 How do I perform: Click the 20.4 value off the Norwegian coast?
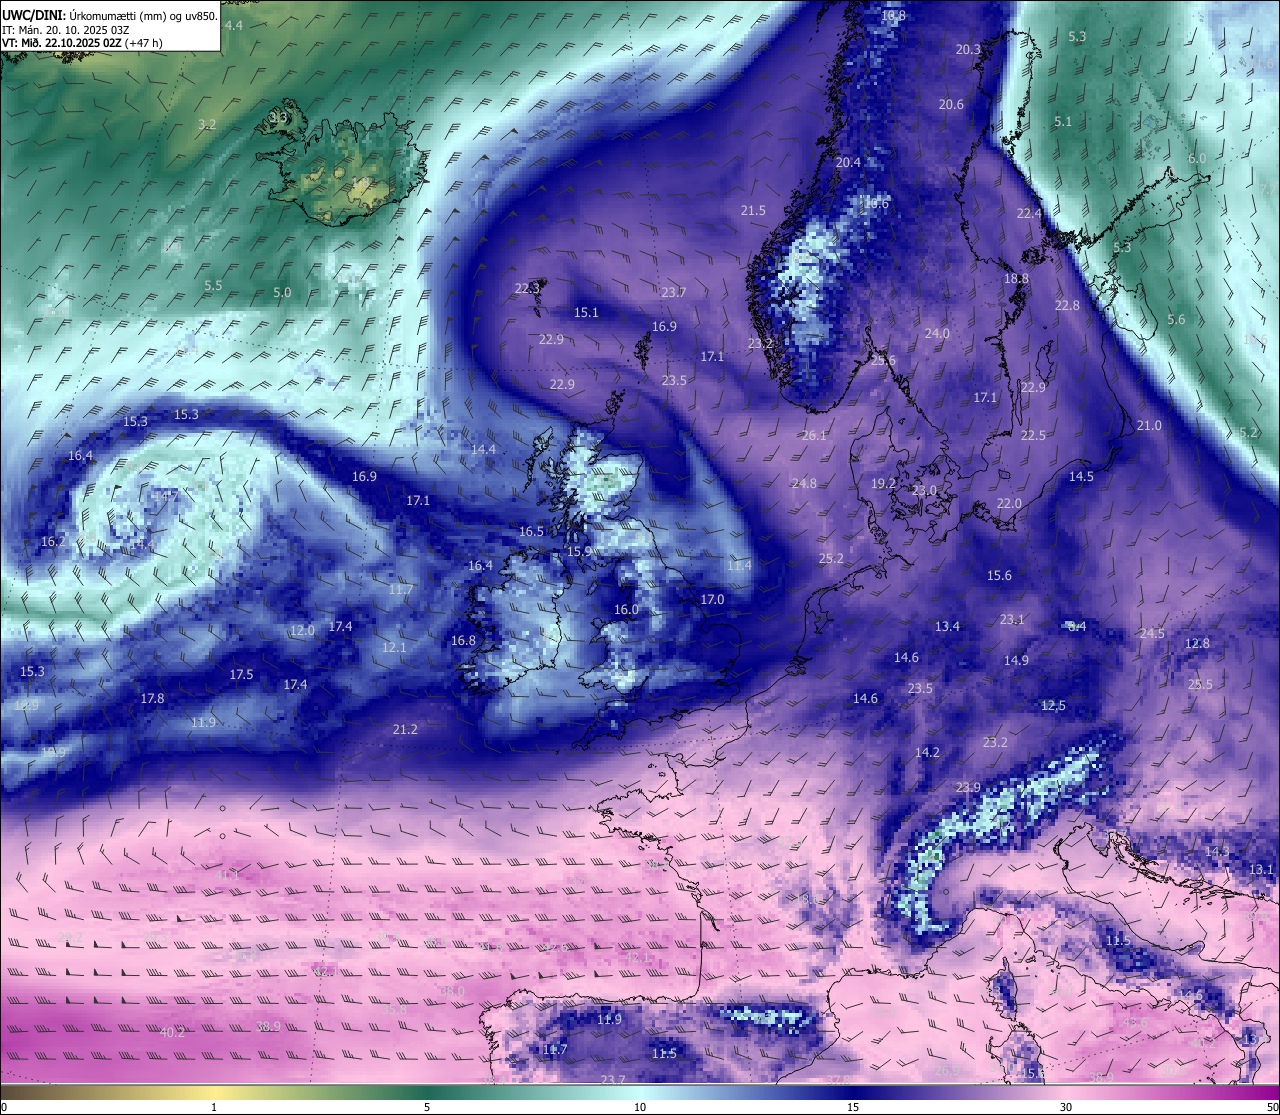pos(848,162)
